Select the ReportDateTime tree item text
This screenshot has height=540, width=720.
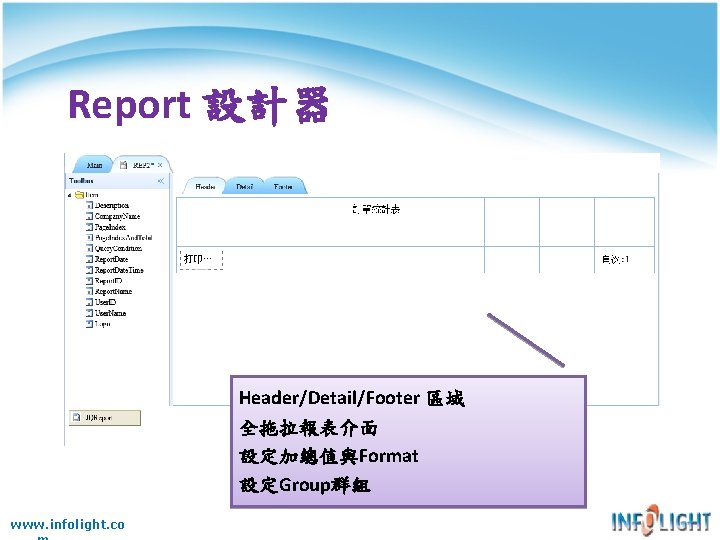coord(119,270)
